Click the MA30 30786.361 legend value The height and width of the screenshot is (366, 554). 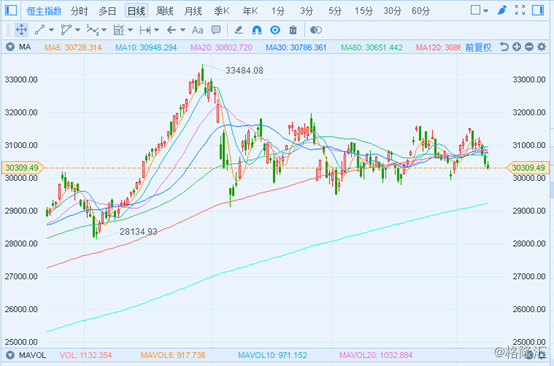[296, 47]
